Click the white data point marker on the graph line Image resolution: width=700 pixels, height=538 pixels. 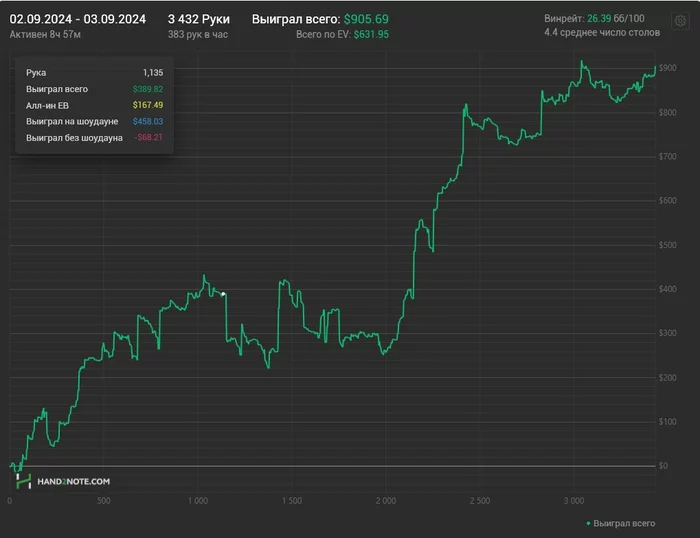pyautogui.click(x=223, y=294)
